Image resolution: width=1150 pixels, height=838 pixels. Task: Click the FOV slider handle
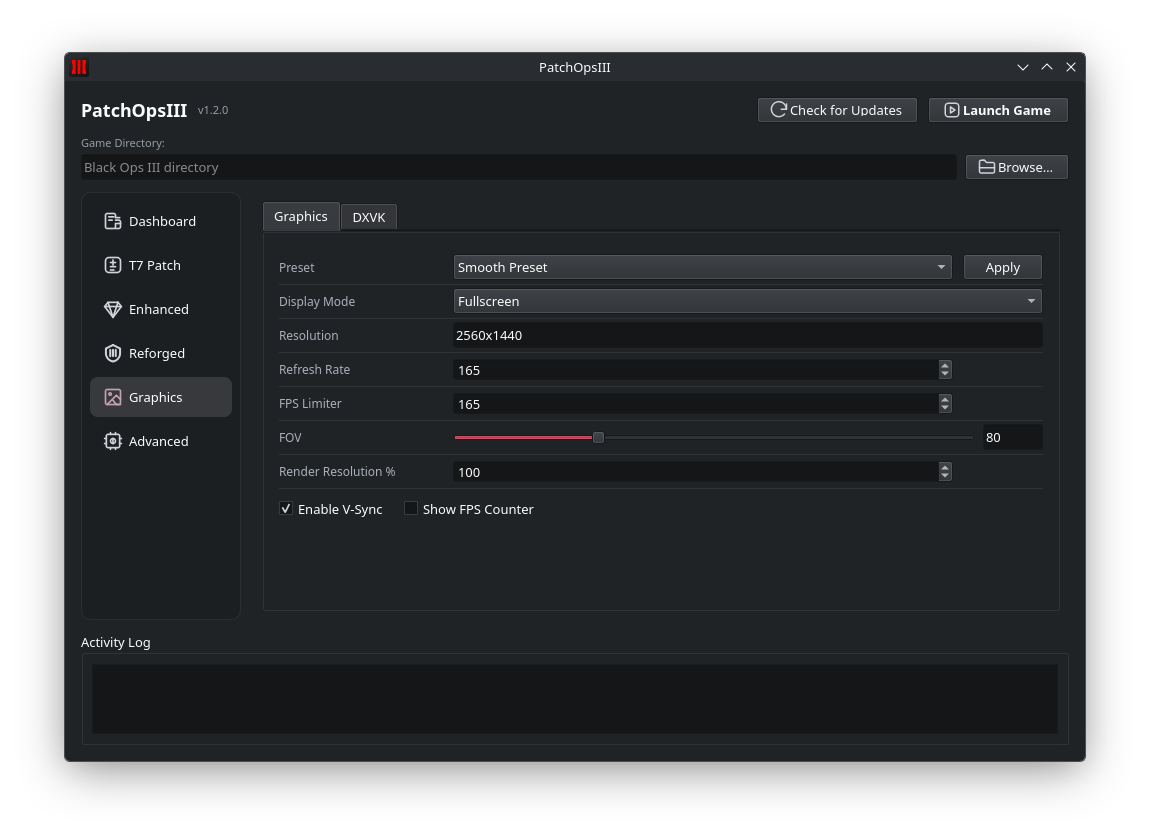coord(598,438)
